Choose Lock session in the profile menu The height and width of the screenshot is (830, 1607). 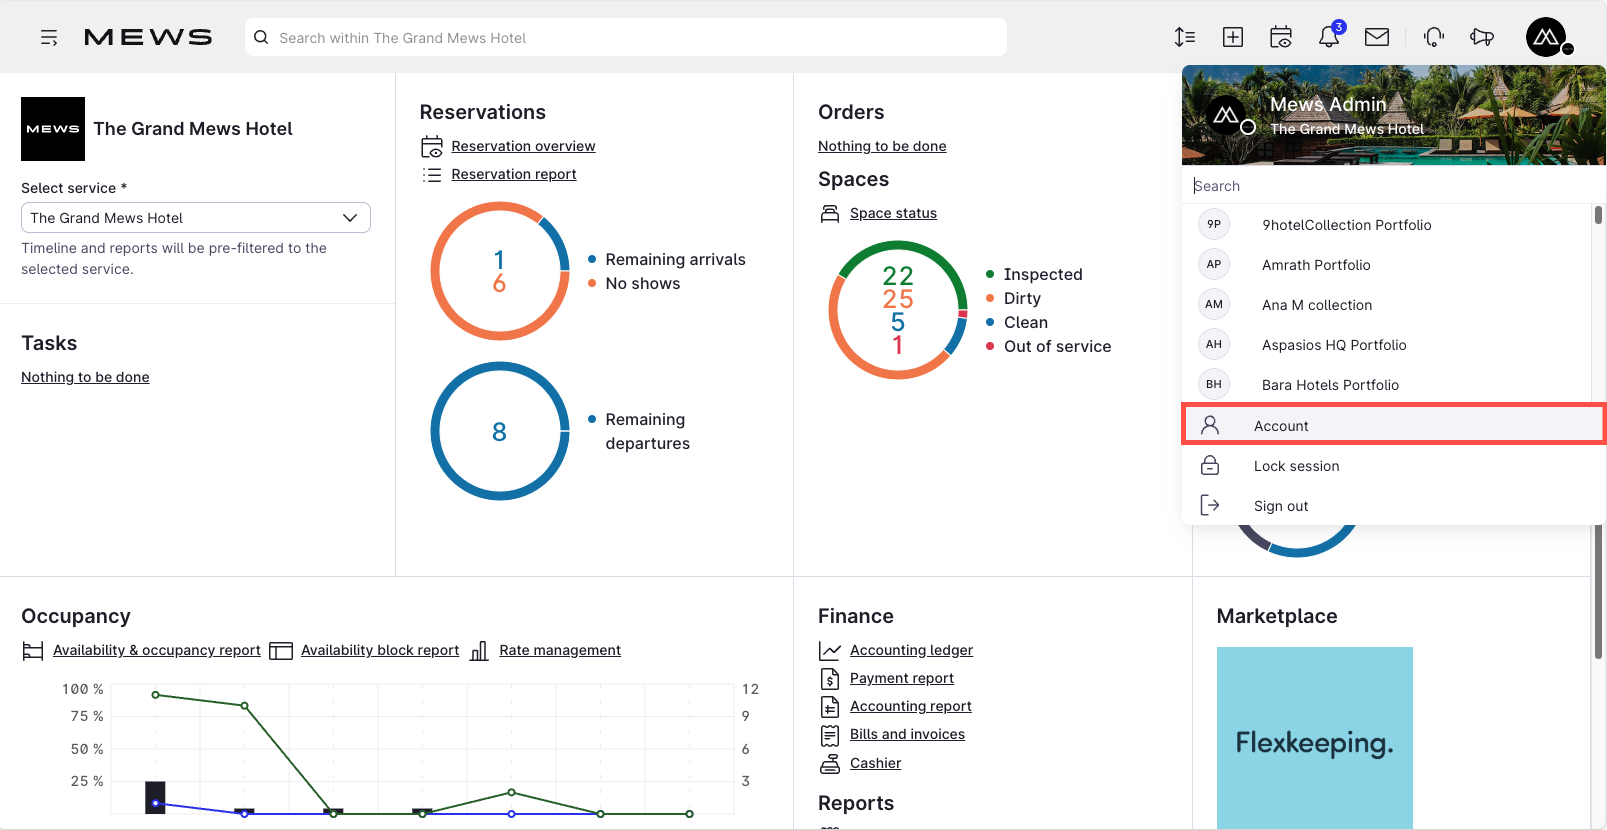1393,466
